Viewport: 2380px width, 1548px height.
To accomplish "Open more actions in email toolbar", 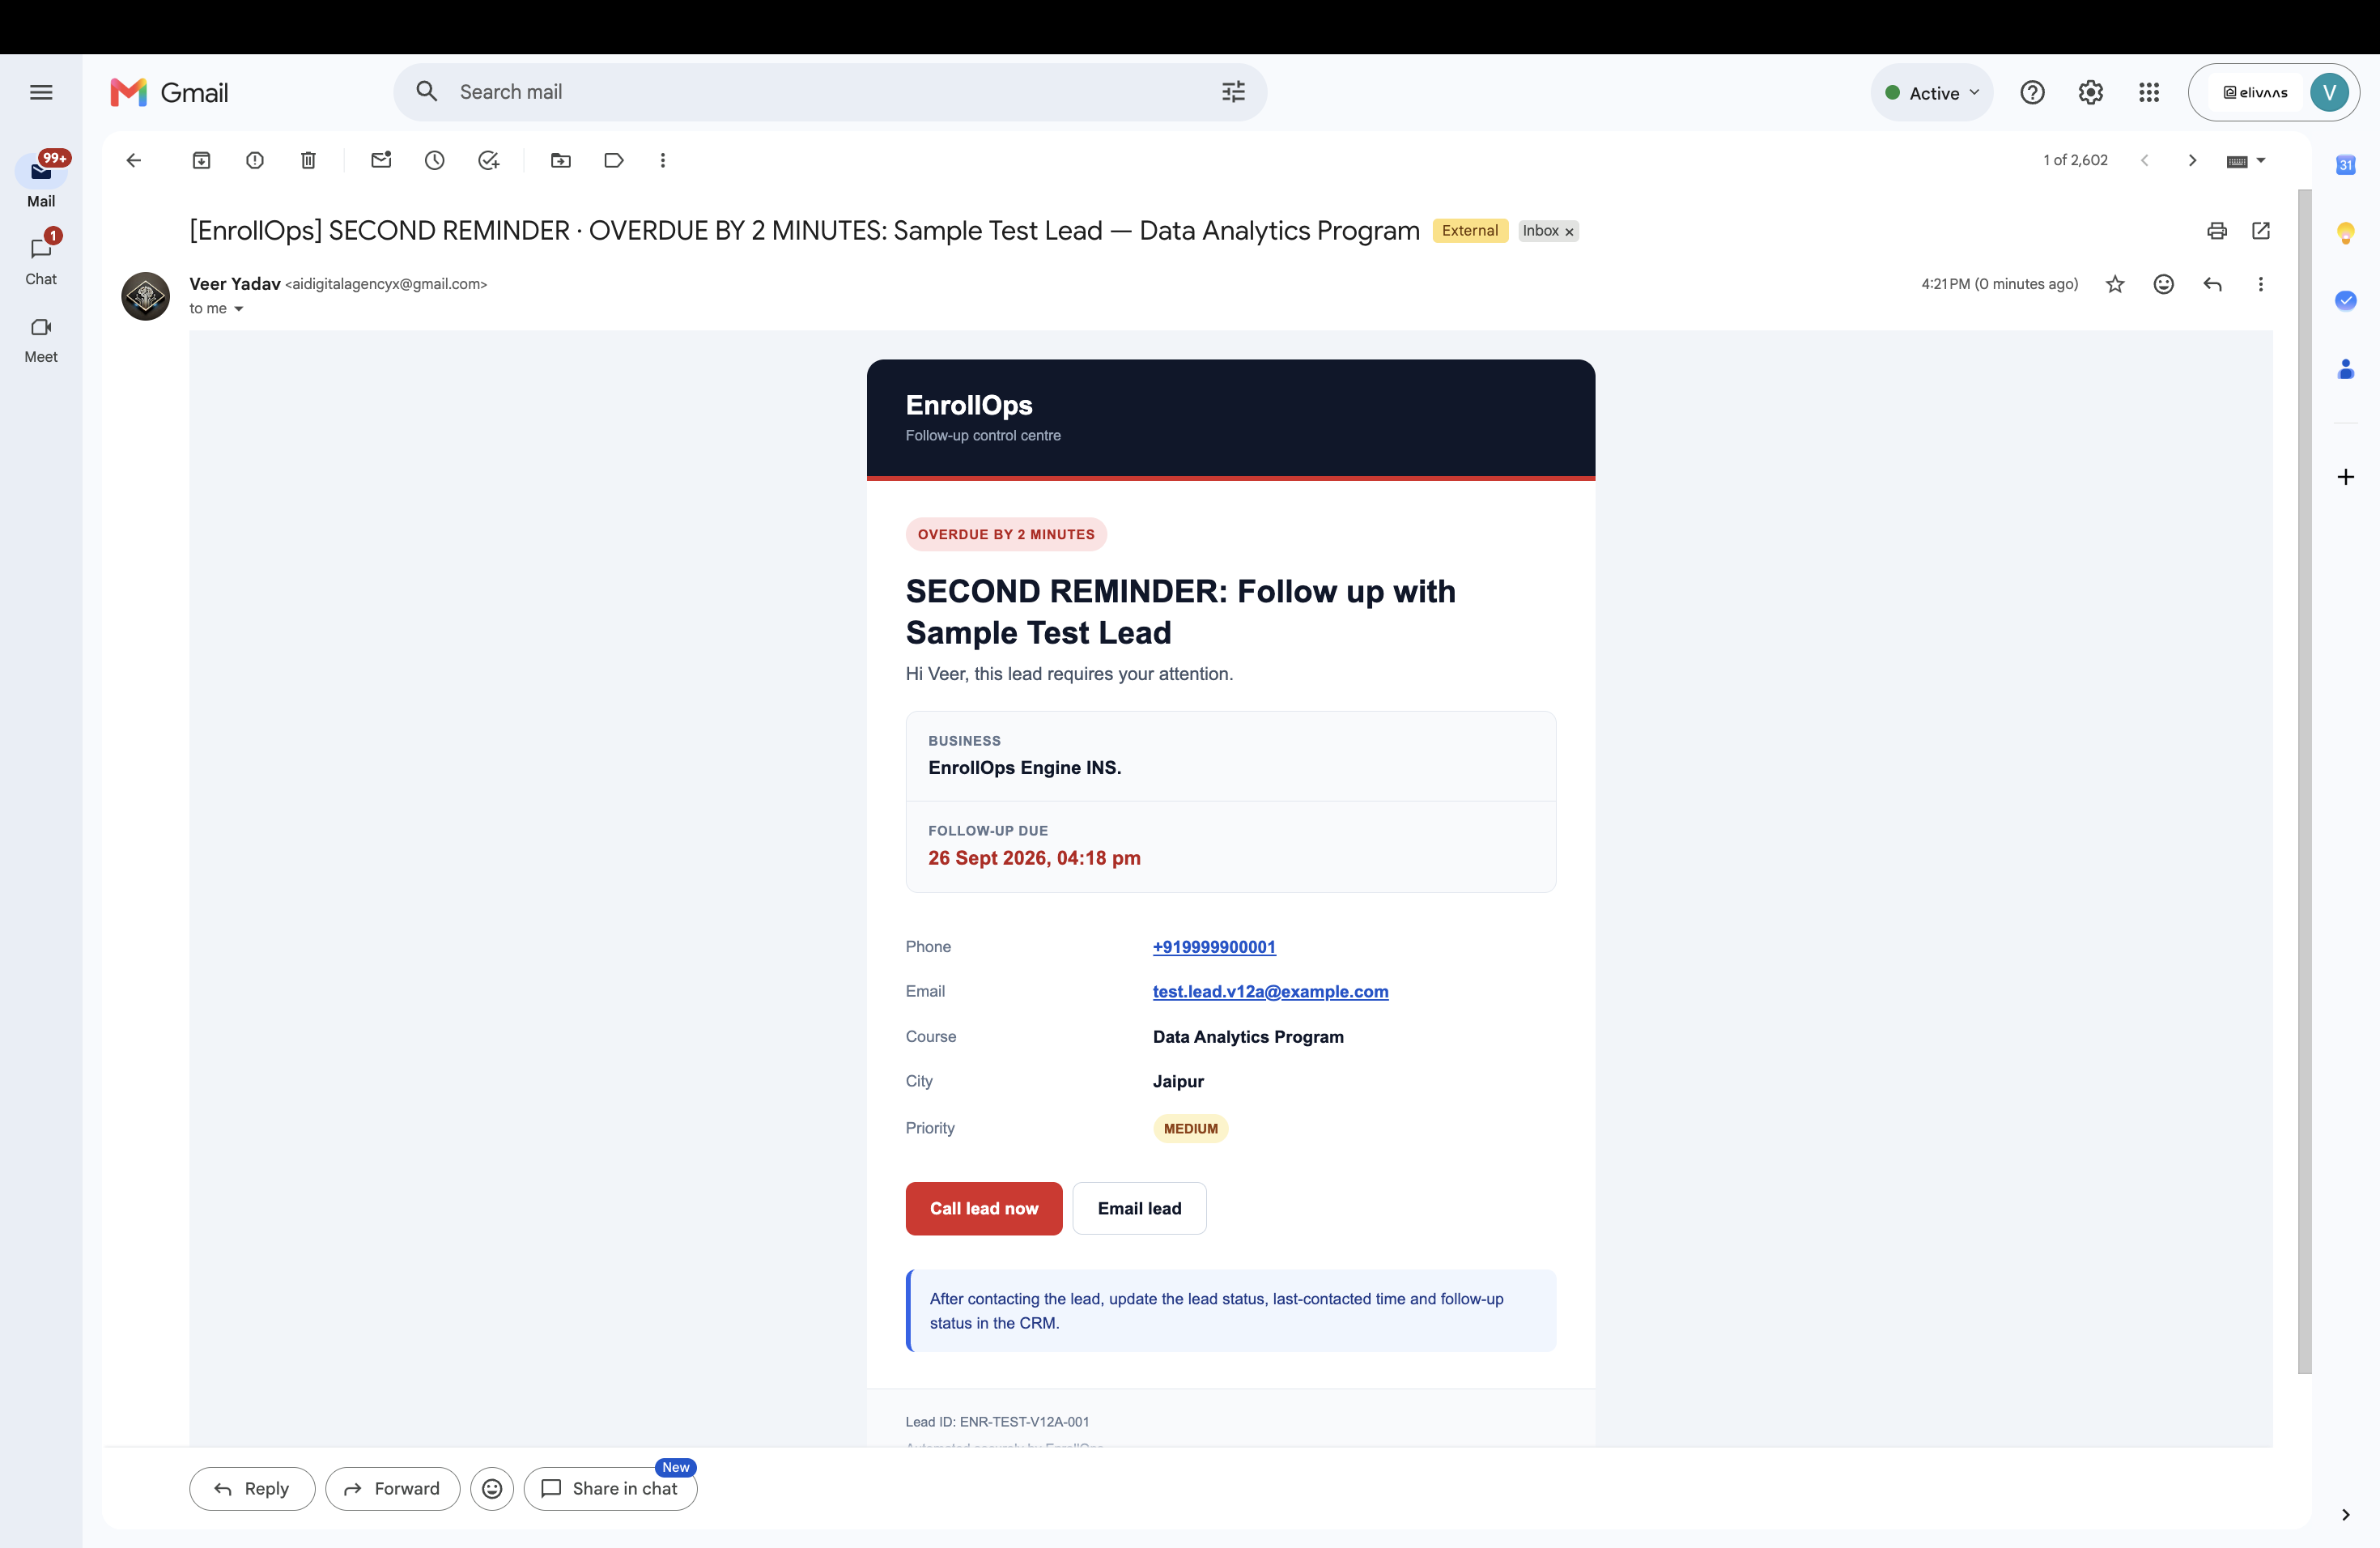I will coord(662,160).
